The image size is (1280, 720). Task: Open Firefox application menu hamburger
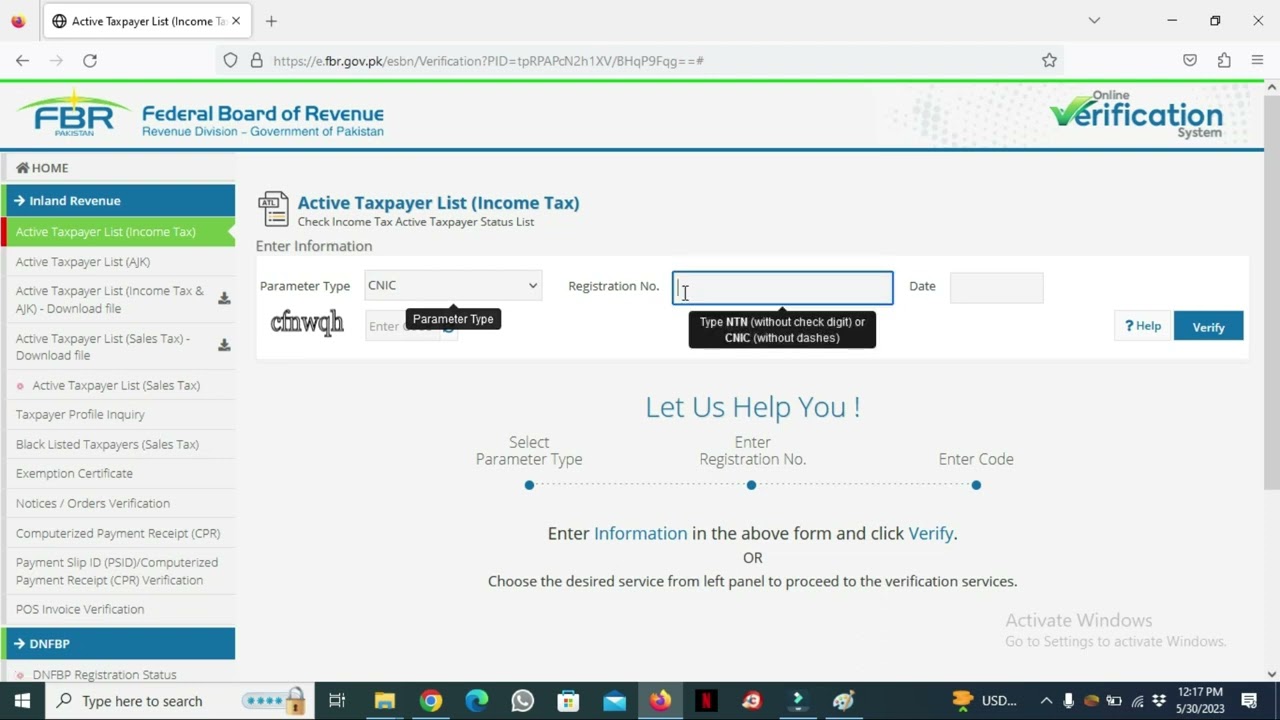tap(1258, 61)
